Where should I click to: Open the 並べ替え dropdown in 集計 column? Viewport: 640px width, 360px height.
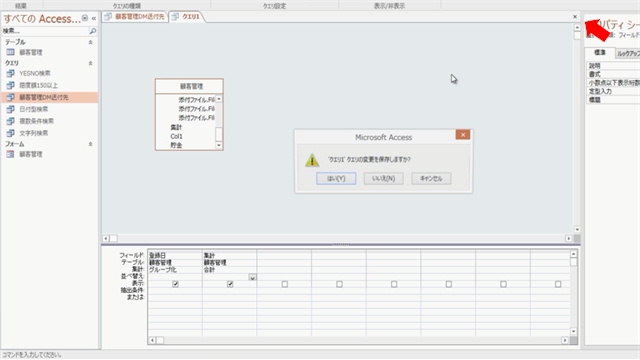pos(253,277)
